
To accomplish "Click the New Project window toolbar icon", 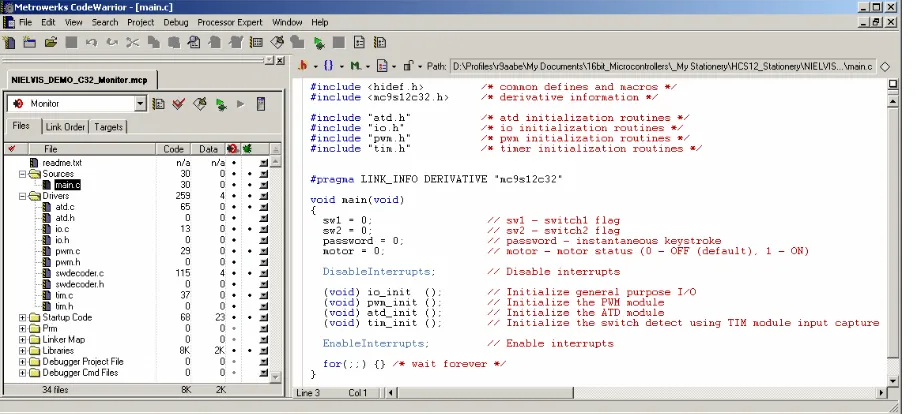I will 29,42.
